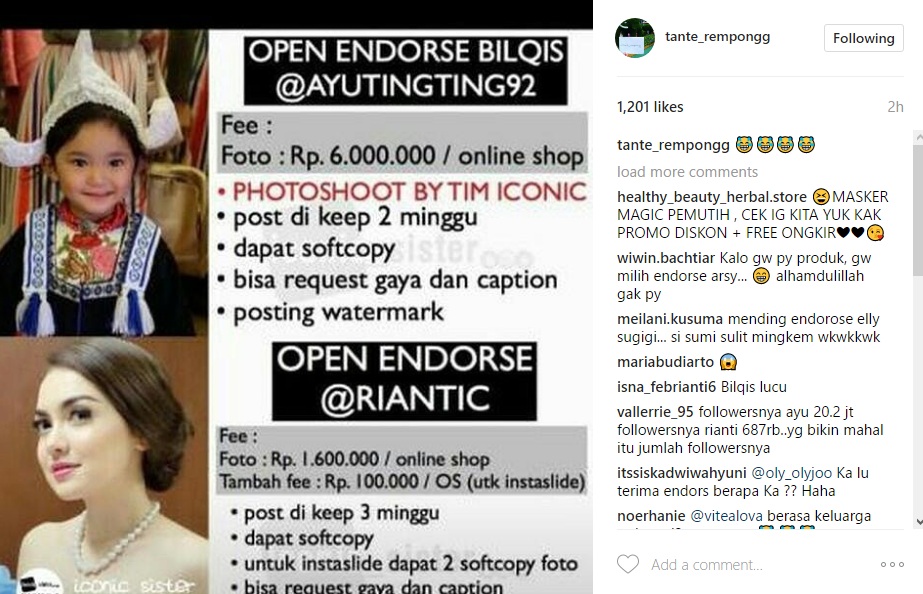The height and width of the screenshot is (594, 923).
Task: Click the scrollbar down arrow in comments
Action: click(918, 522)
